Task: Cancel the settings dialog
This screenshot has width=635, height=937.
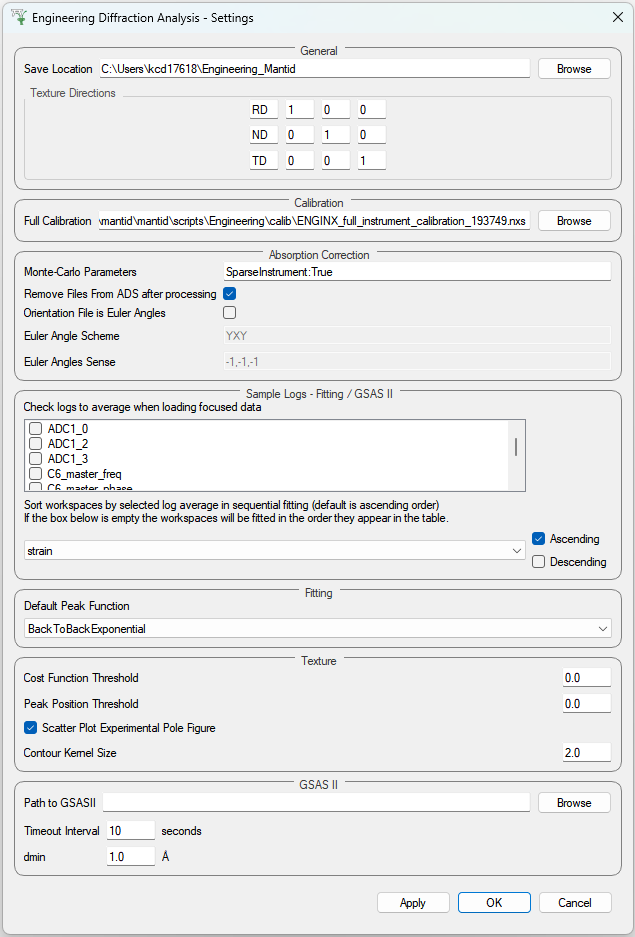Action: point(574,903)
